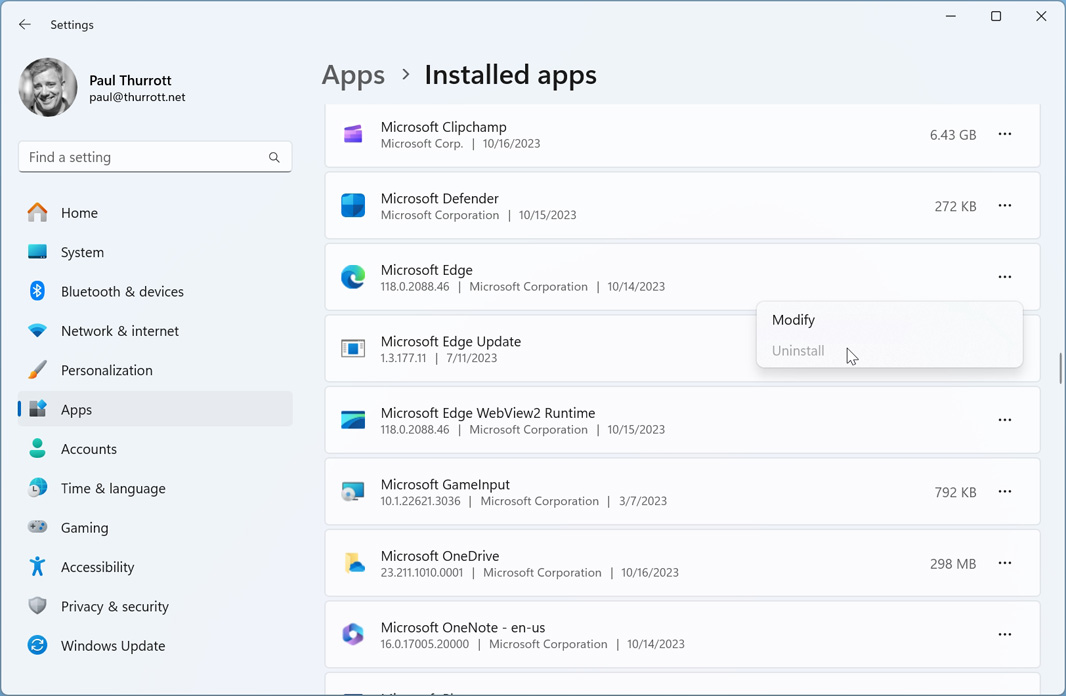Screen dimensions: 1066x696
Task: Click the Edge WebView2 Runtime icon
Action: 353,420
